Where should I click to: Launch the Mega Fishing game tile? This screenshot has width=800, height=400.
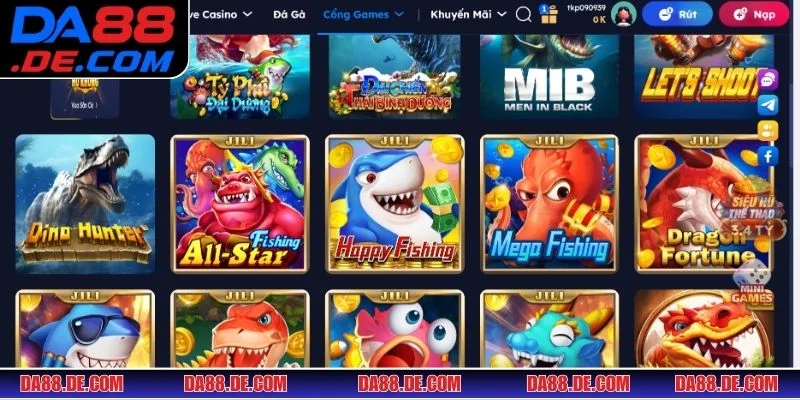click(549, 204)
